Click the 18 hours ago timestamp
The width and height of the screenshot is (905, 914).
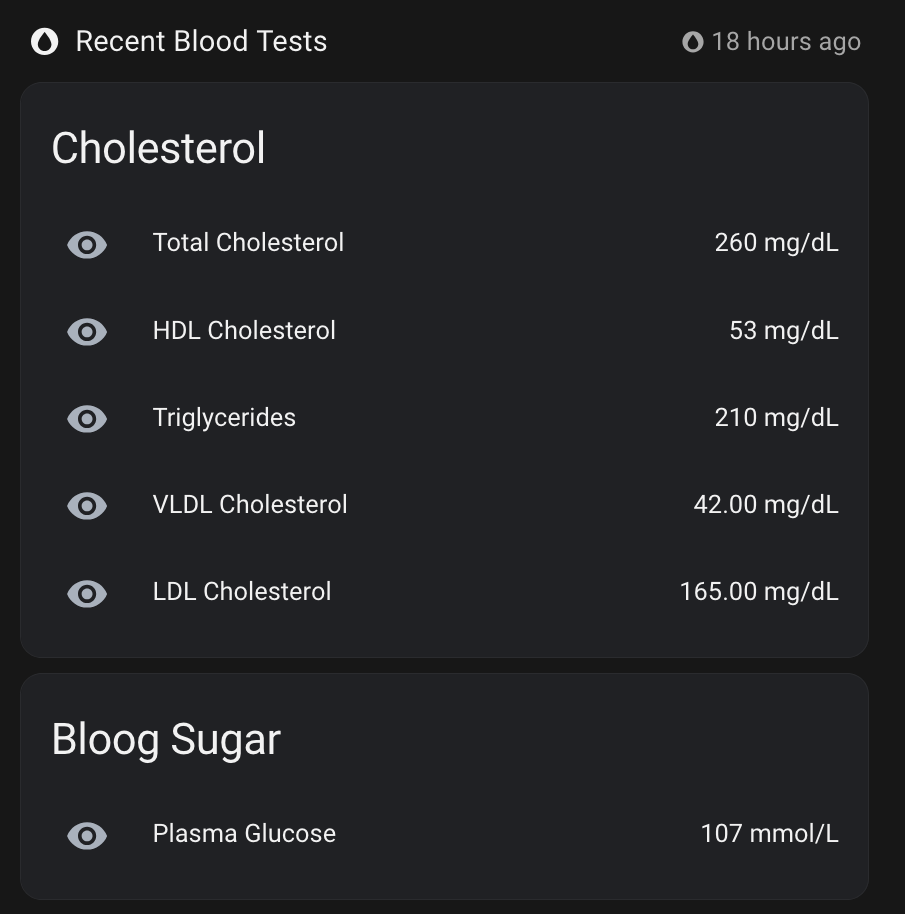tap(786, 42)
